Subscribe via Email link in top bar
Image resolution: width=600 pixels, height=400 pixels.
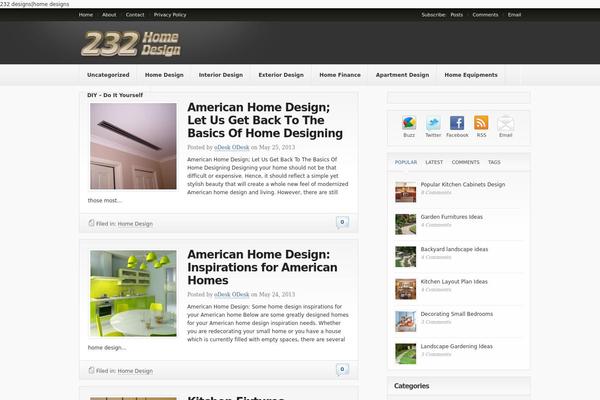pyautogui.click(x=514, y=15)
